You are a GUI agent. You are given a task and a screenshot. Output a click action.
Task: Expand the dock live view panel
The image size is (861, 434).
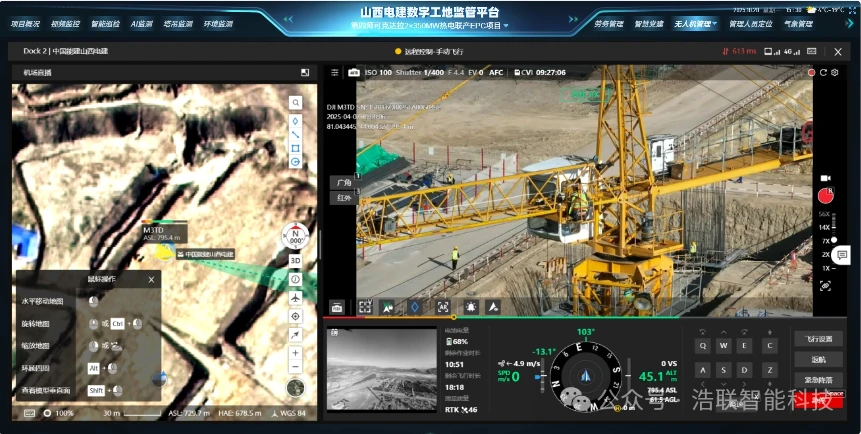tap(305, 73)
